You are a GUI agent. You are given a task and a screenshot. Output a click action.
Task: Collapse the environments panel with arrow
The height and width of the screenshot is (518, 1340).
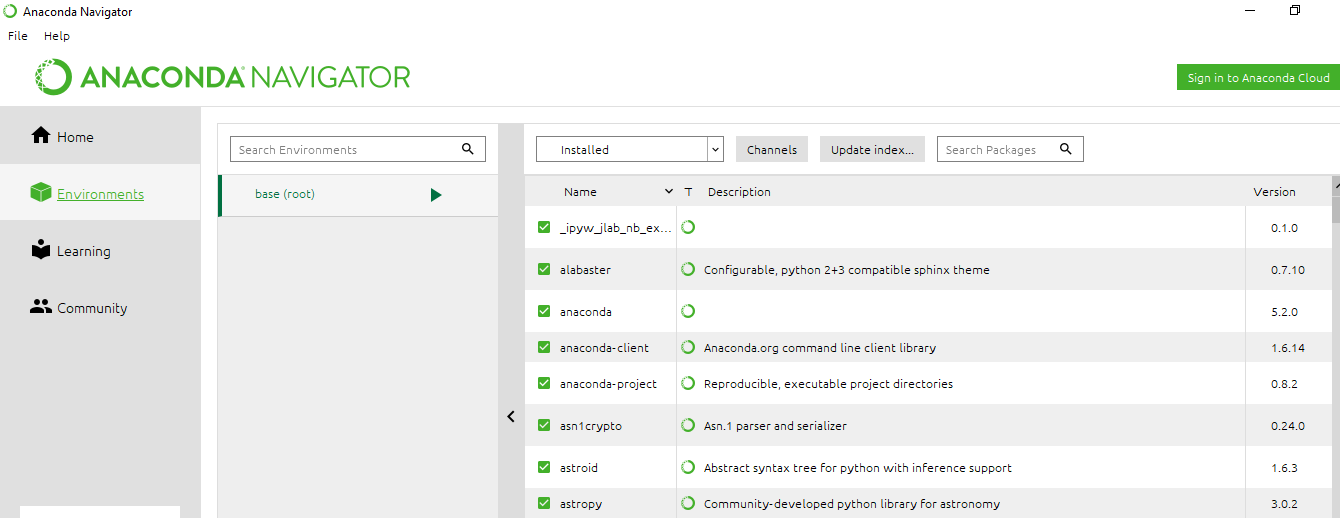pyautogui.click(x=510, y=417)
